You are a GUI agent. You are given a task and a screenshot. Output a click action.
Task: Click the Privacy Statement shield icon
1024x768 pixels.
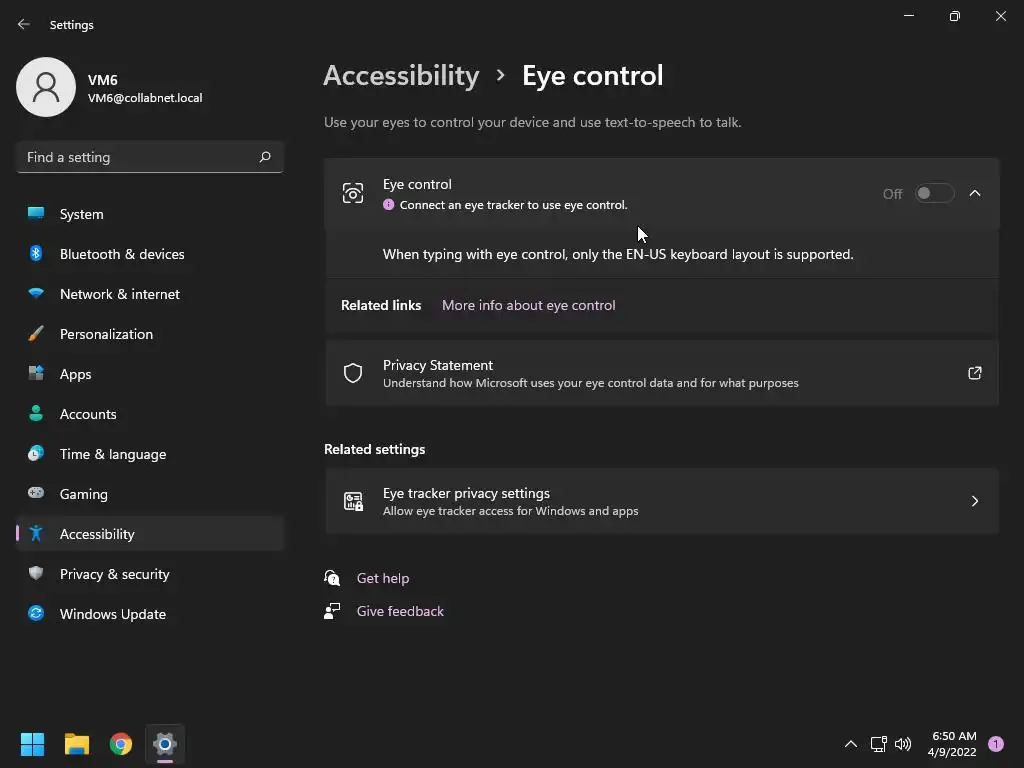tap(353, 373)
